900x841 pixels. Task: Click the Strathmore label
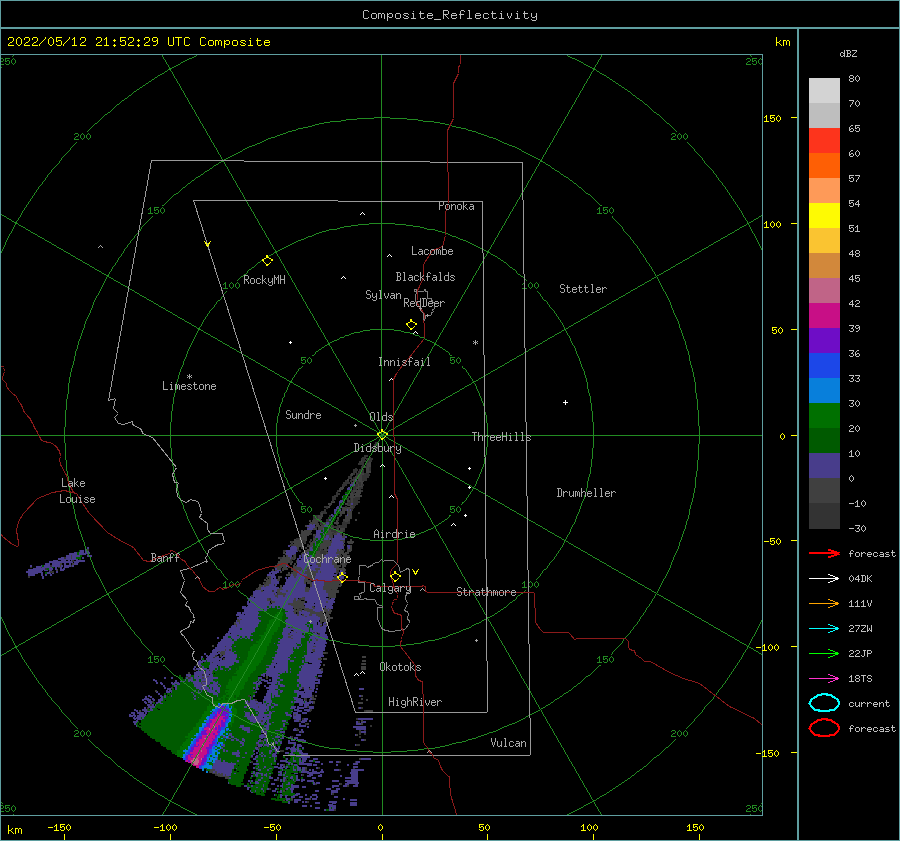(486, 592)
